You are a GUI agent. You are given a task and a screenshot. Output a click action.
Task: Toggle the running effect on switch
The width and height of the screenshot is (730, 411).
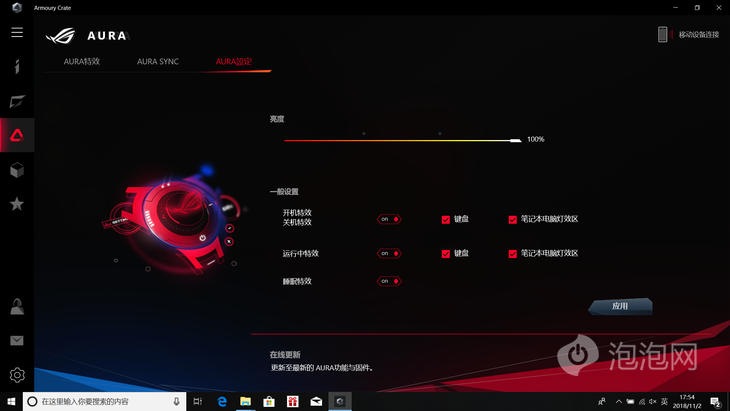tap(389, 254)
